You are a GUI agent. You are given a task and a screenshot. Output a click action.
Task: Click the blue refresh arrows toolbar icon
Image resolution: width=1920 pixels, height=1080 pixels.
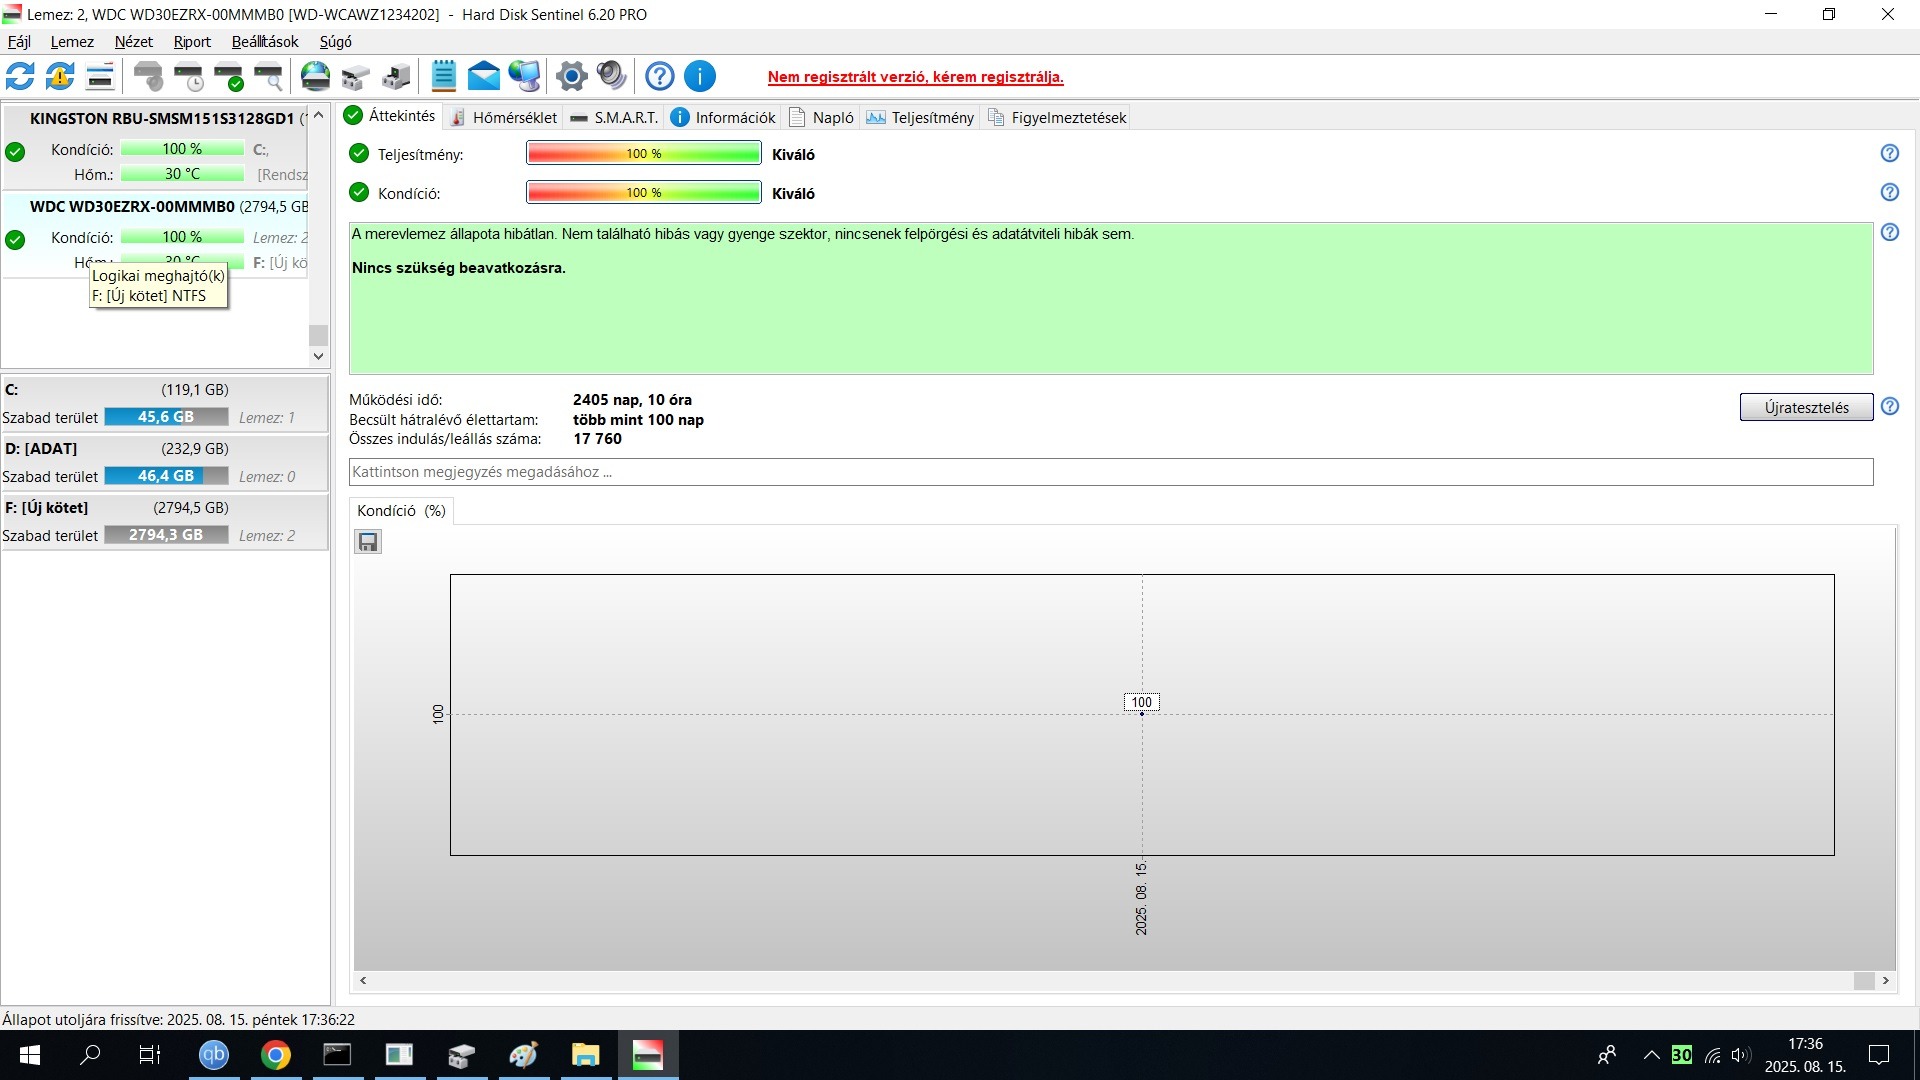pos(20,76)
